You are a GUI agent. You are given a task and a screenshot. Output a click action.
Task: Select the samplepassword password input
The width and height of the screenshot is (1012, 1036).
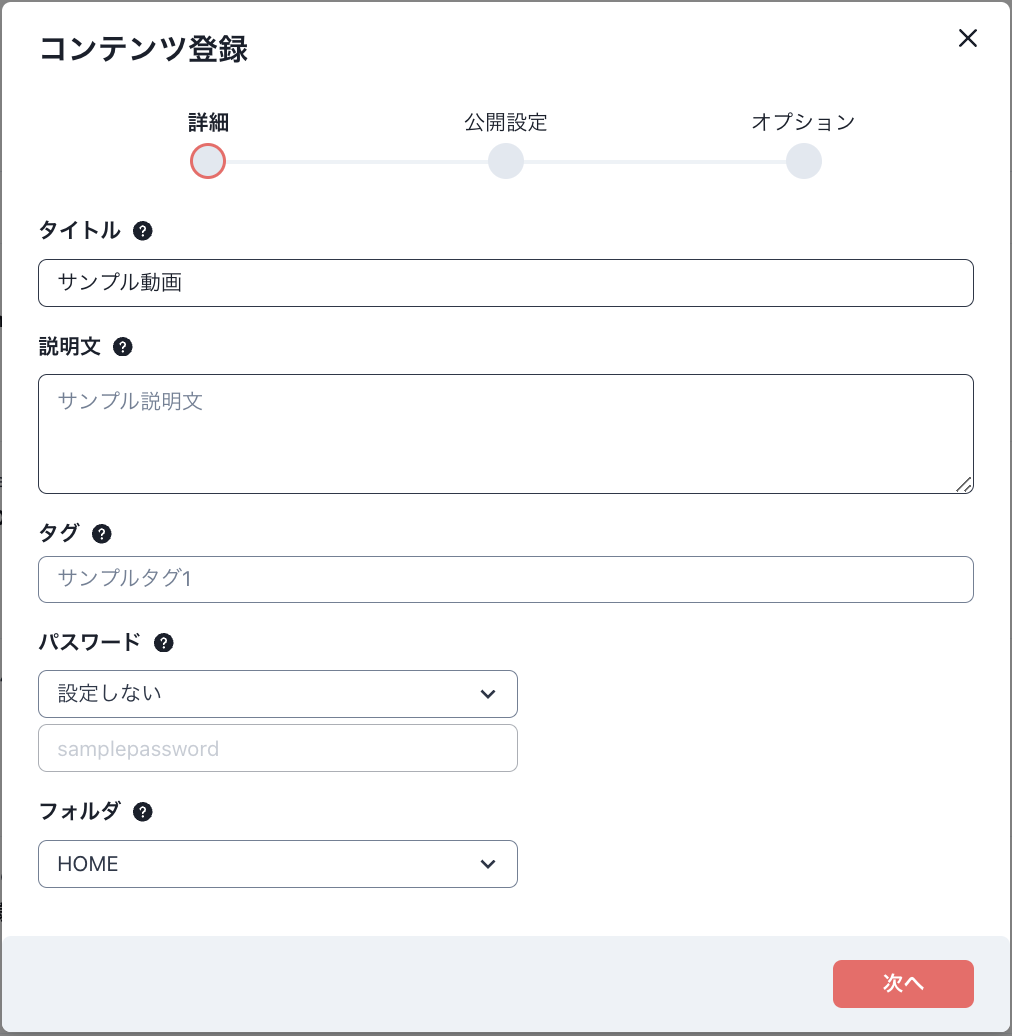pyautogui.click(x=278, y=748)
